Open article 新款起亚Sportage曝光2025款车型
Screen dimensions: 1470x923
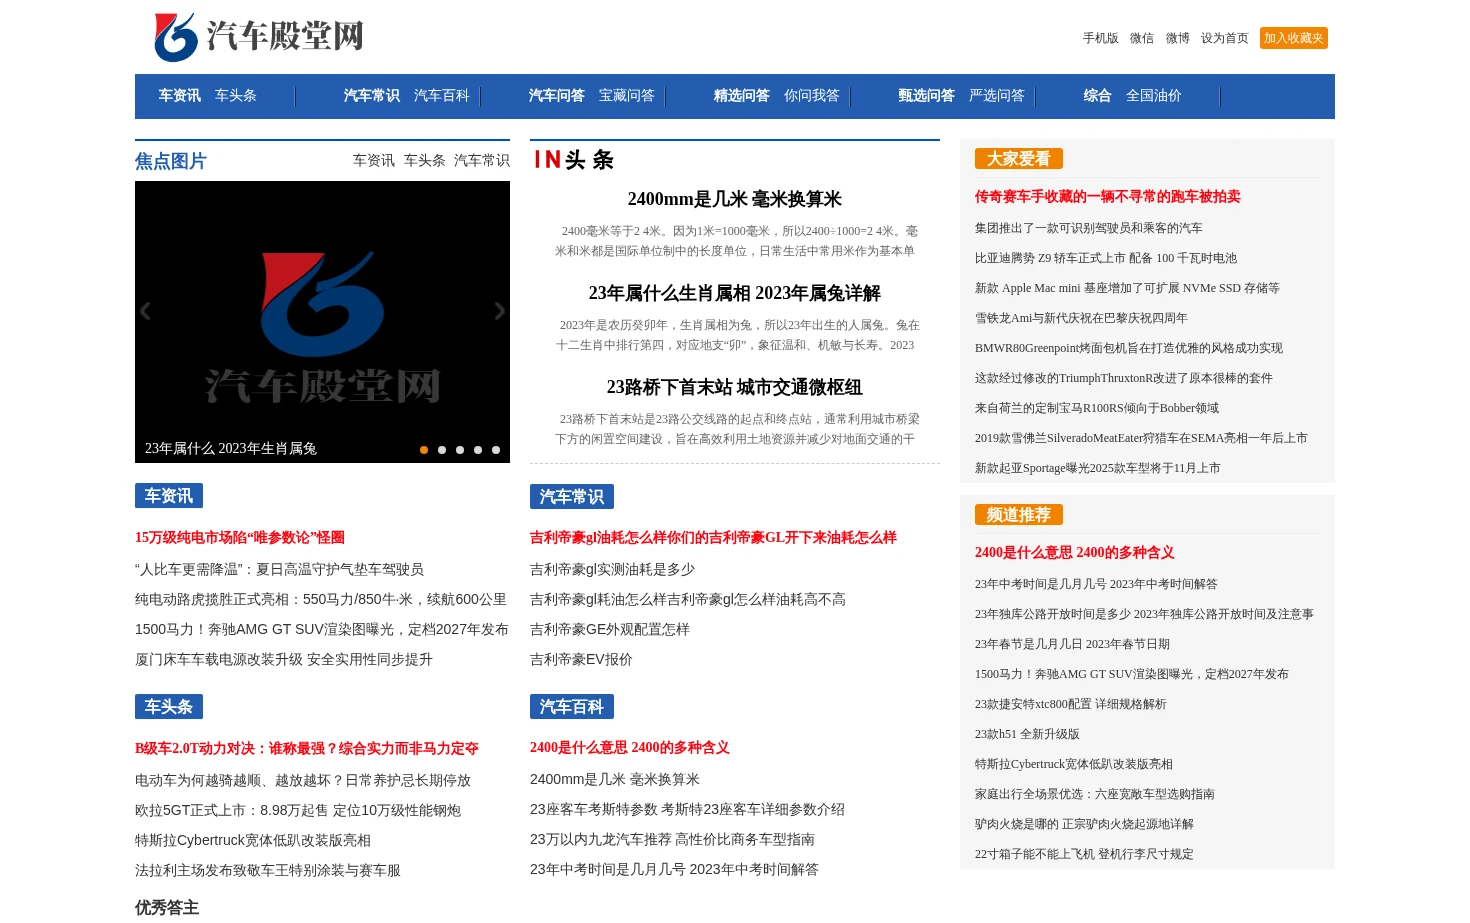1097,468
